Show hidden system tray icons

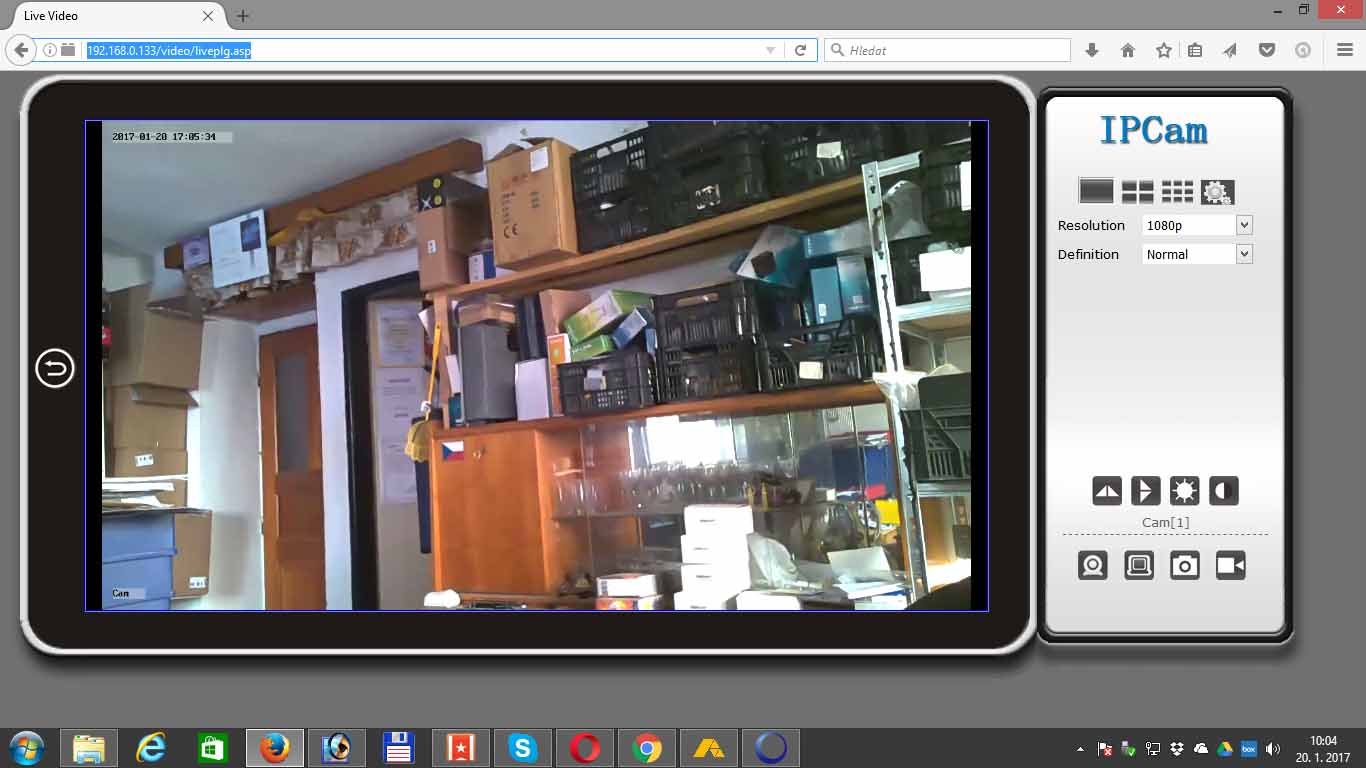coord(1080,748)
